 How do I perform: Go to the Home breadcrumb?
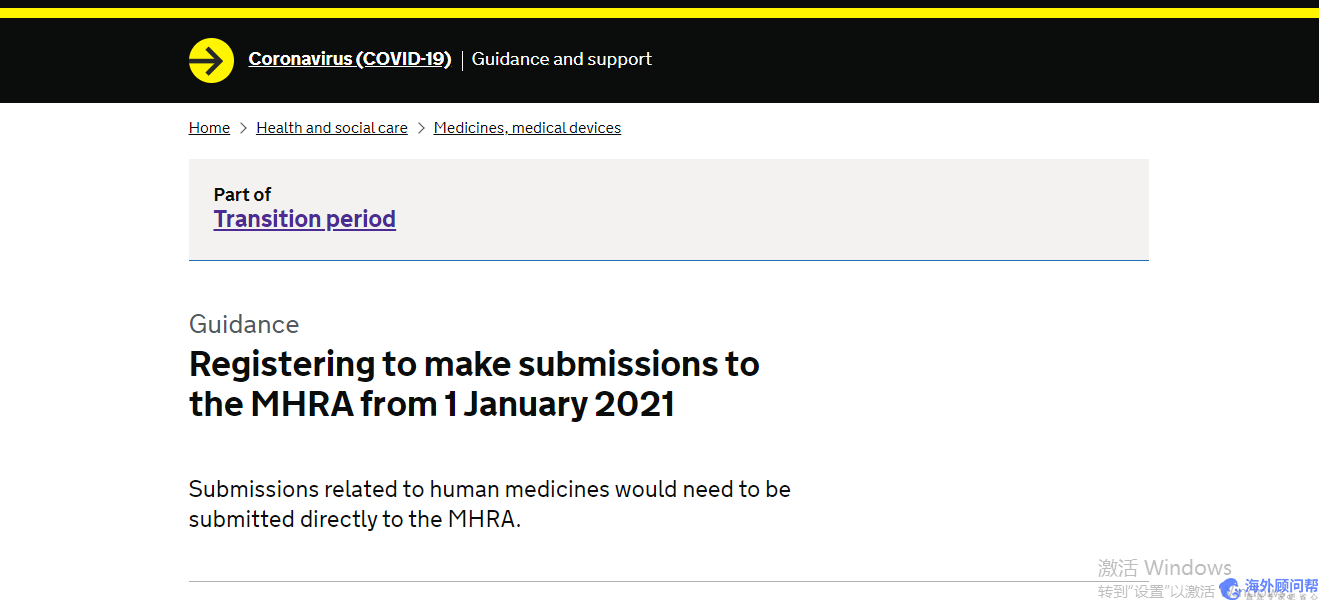click(x=209, y=128)
